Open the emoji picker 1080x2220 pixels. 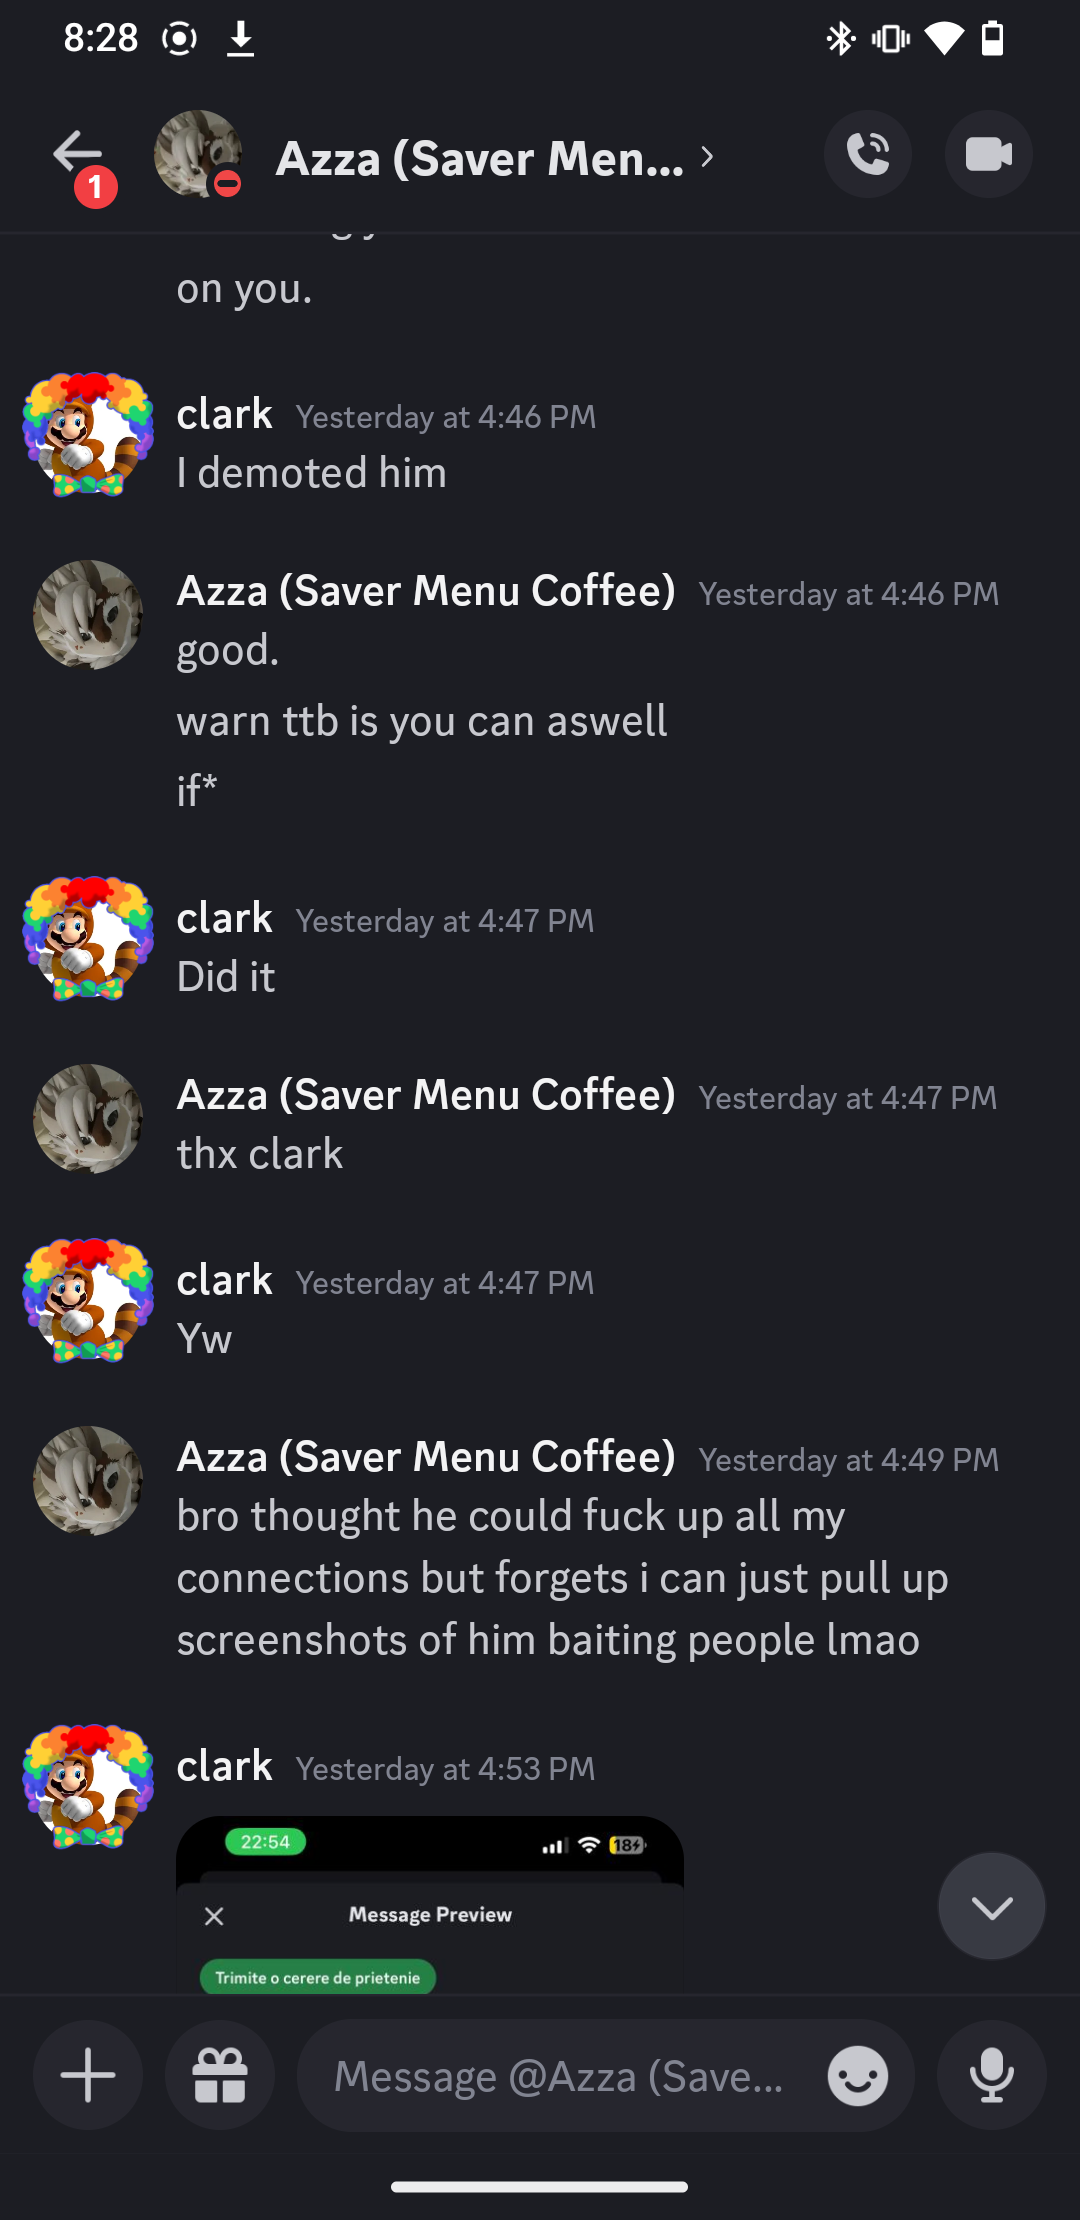point(857,2077)
